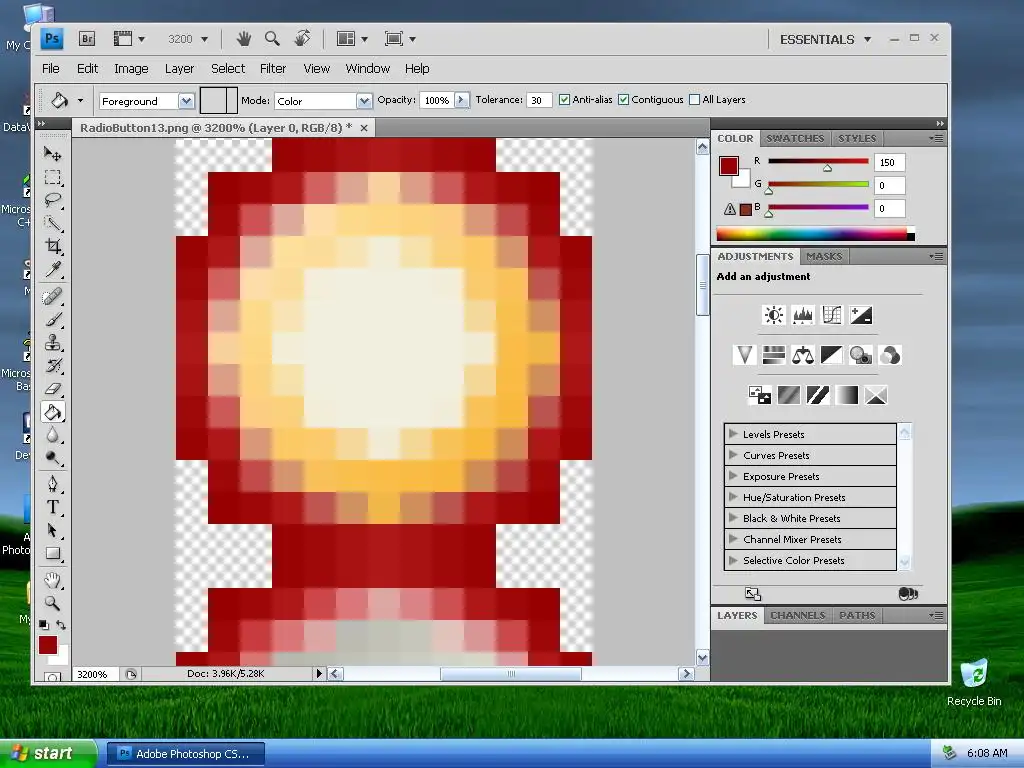The height and width of the screenshot is (768, 1024).
Task: Select the Brush tool
Action: [x=52, y=319]
